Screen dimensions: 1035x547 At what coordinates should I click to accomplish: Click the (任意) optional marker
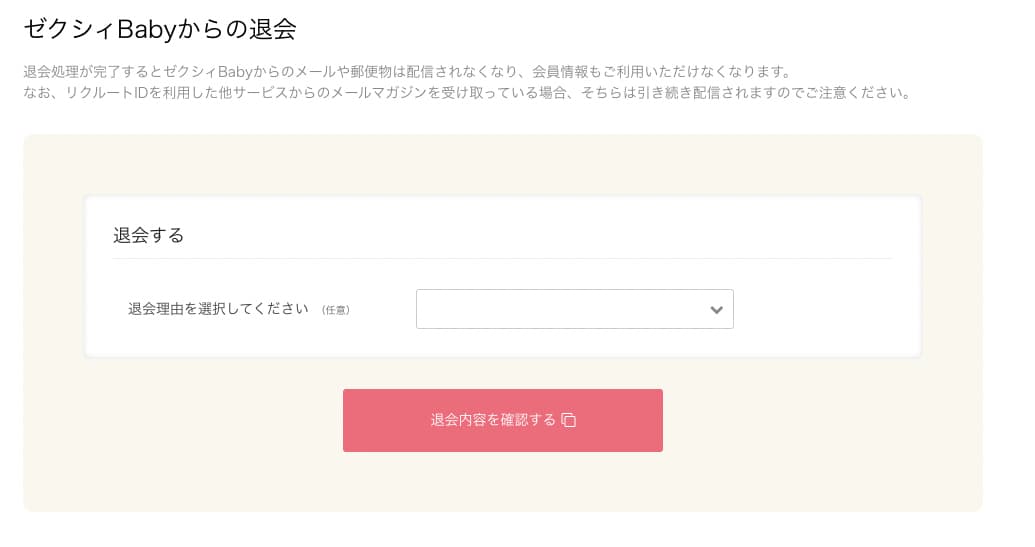pyautogui.click(x=336, y=310)
